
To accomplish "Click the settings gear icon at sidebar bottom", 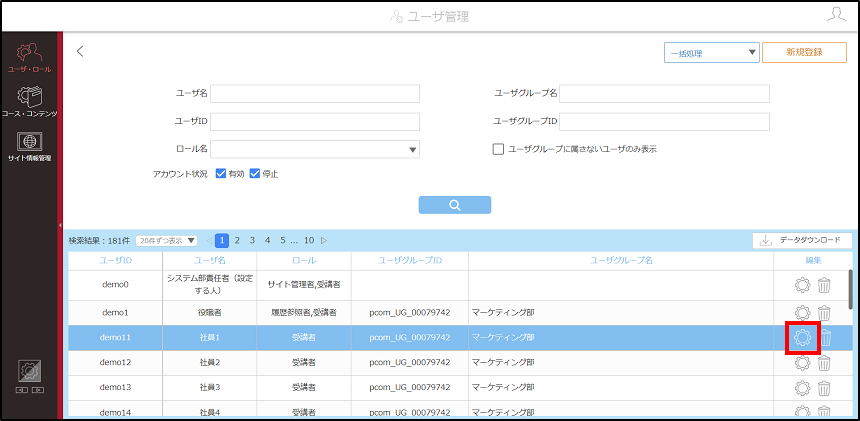I will coord(29,372).
